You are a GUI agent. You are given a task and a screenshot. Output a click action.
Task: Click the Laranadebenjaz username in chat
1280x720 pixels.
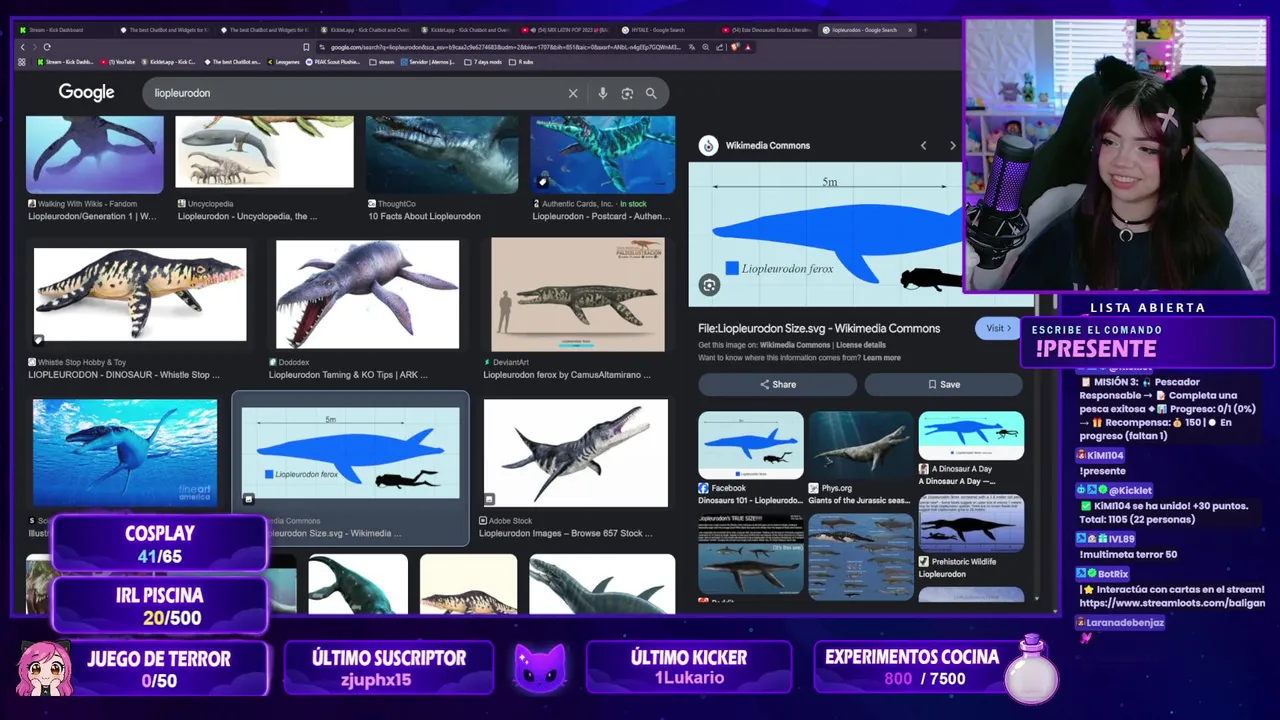1125,622
